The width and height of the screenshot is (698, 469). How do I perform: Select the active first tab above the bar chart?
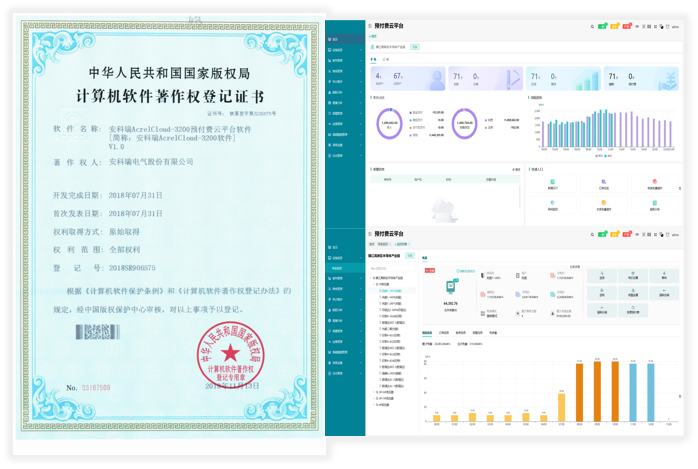(x=427, y=333)
